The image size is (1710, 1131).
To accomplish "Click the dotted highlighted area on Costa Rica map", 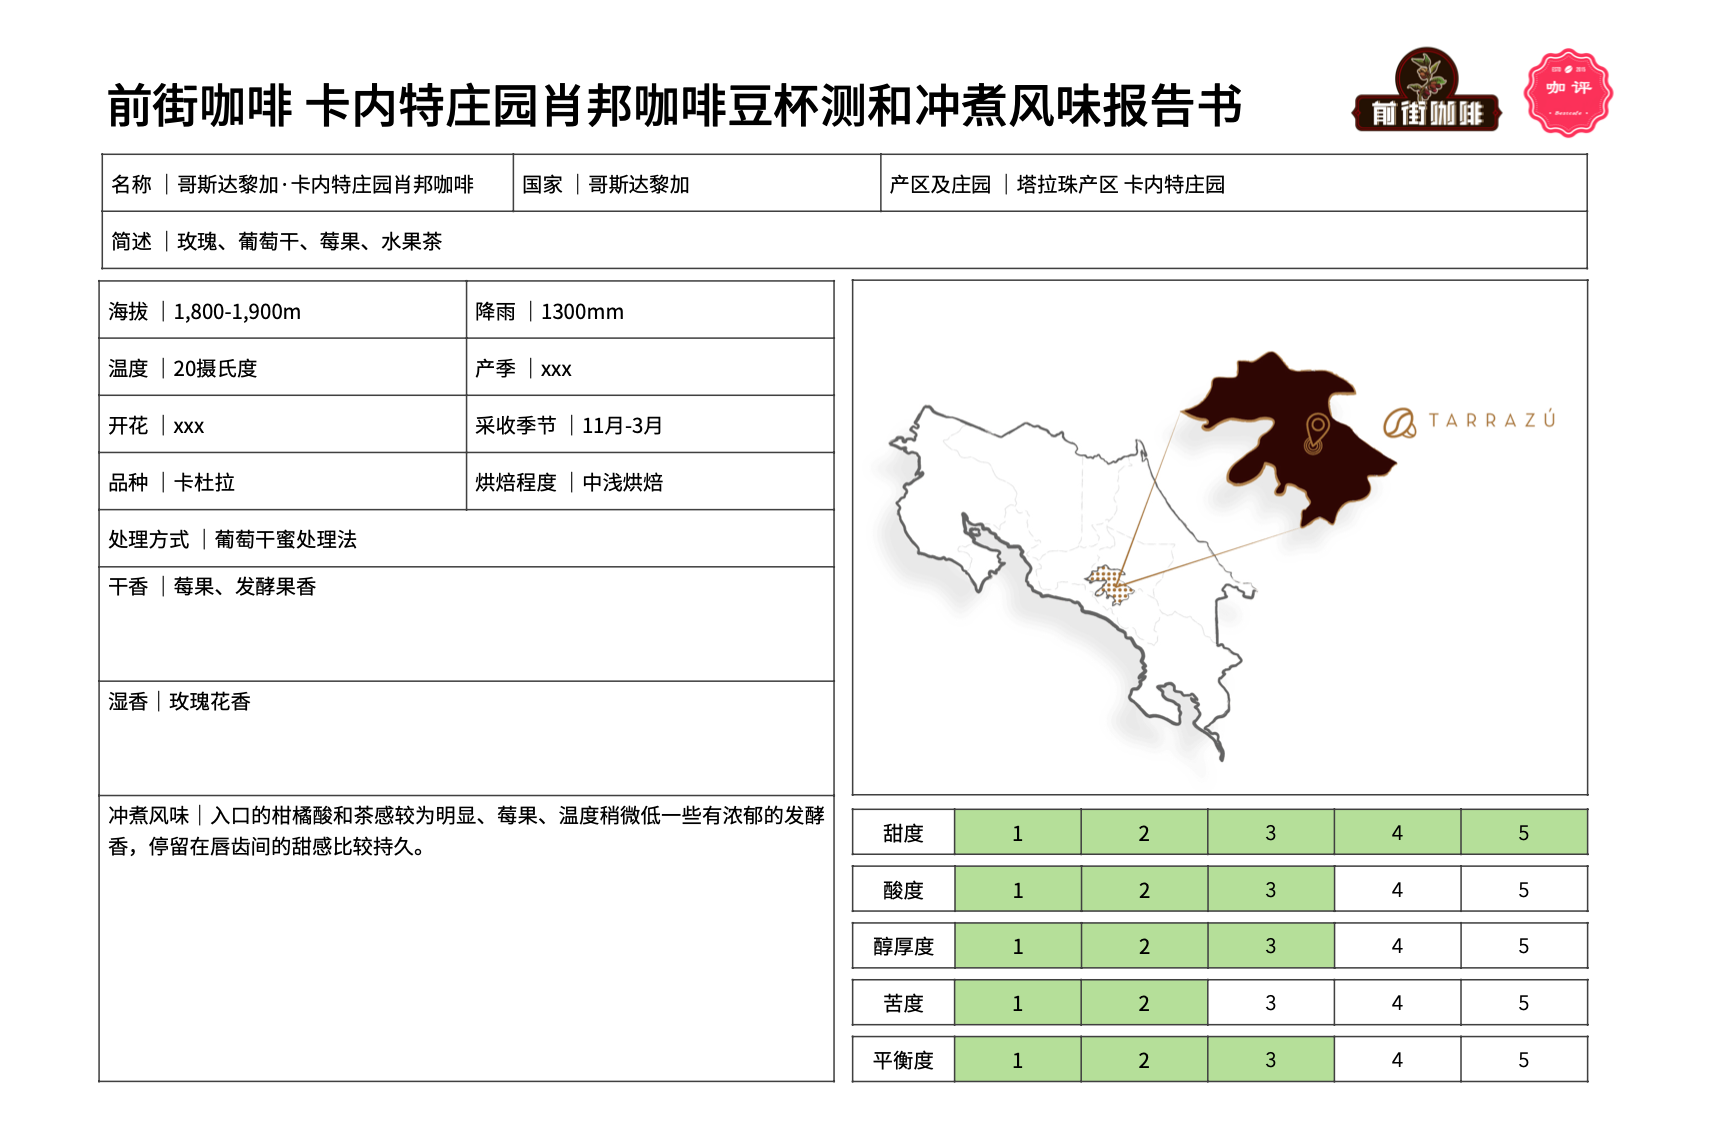I will [1110, 585].
